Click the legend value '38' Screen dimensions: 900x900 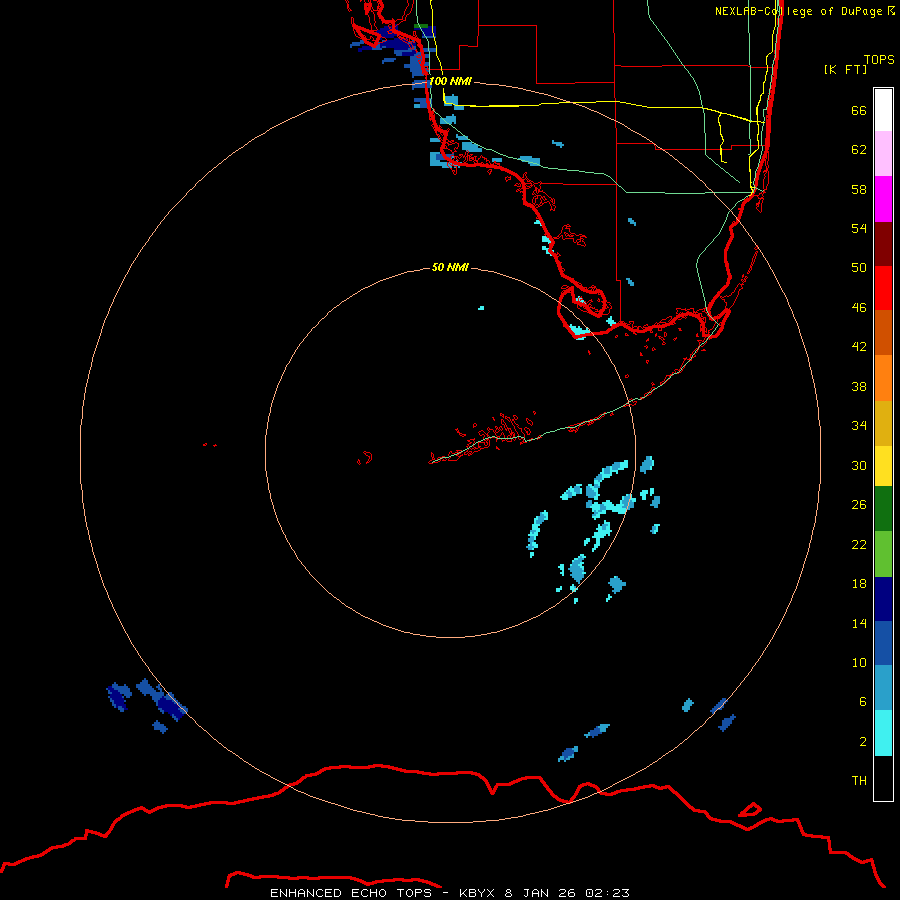(x=859, y=386)
